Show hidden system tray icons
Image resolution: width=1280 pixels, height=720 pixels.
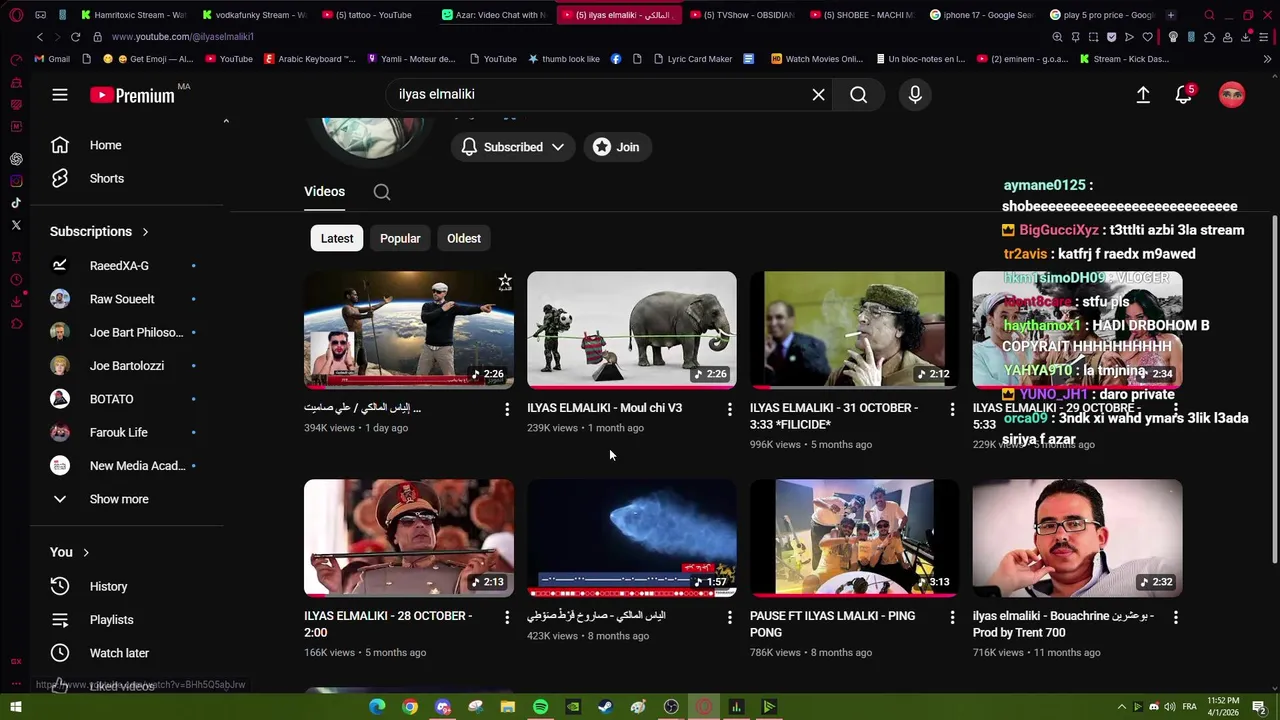tap(1121, 707)
